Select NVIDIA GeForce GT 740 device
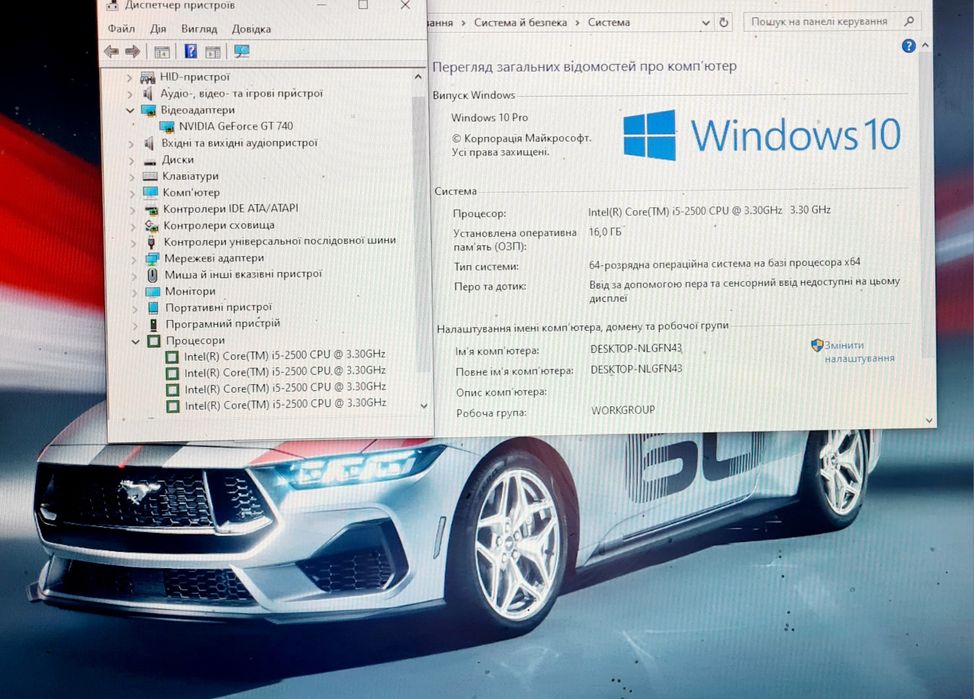The width and height of the screenshot is (974, 699). pos(236,126)
